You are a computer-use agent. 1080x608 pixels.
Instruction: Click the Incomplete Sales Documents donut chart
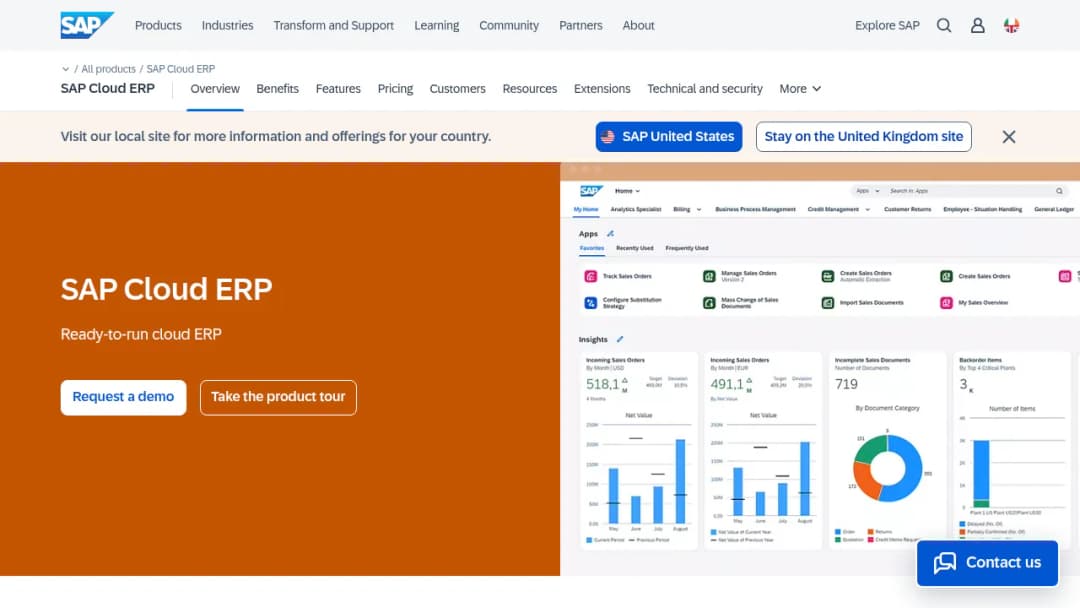(887, 468)
